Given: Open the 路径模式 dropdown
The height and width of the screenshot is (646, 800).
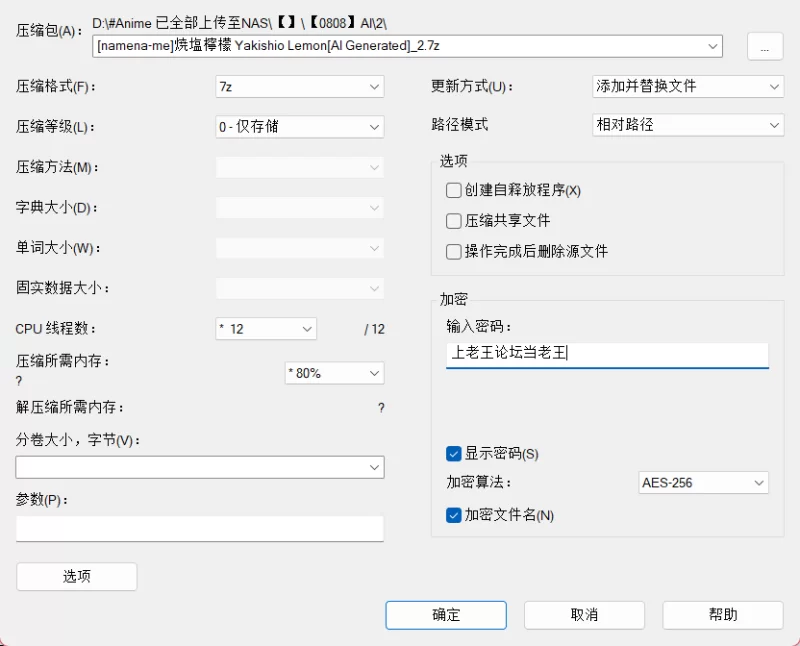Looking at the screenshot, I should tap(688, 125).
